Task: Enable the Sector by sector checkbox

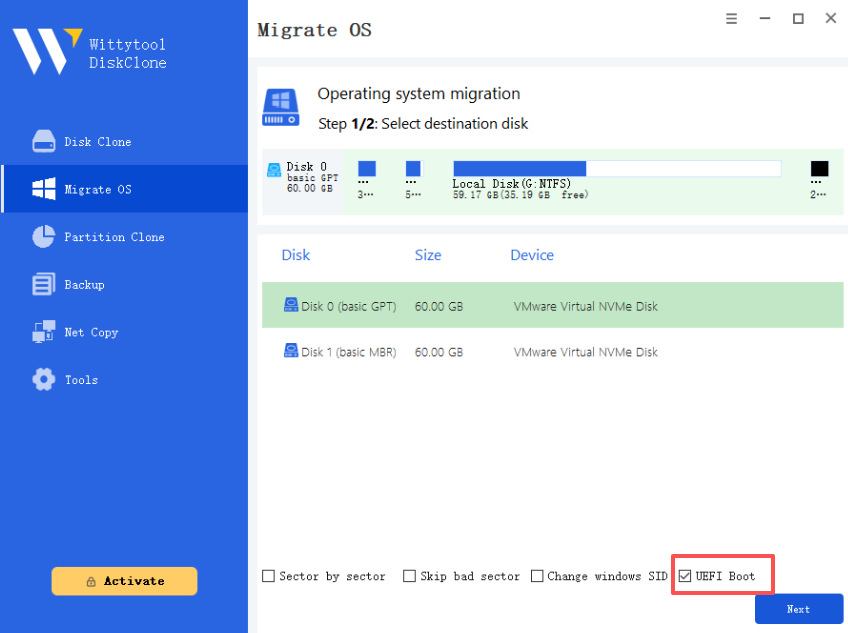Action: [x=268, y=576]
